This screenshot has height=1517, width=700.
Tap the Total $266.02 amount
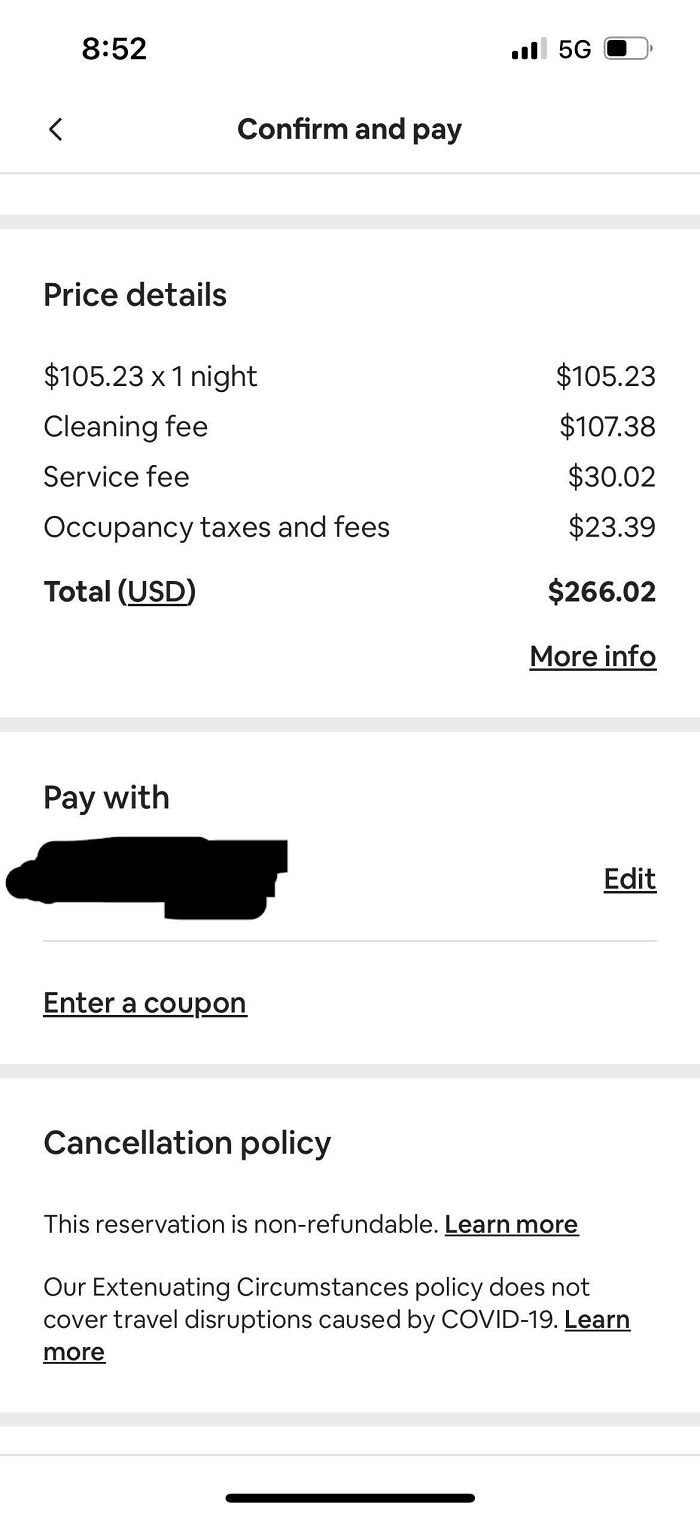(600, 591)
